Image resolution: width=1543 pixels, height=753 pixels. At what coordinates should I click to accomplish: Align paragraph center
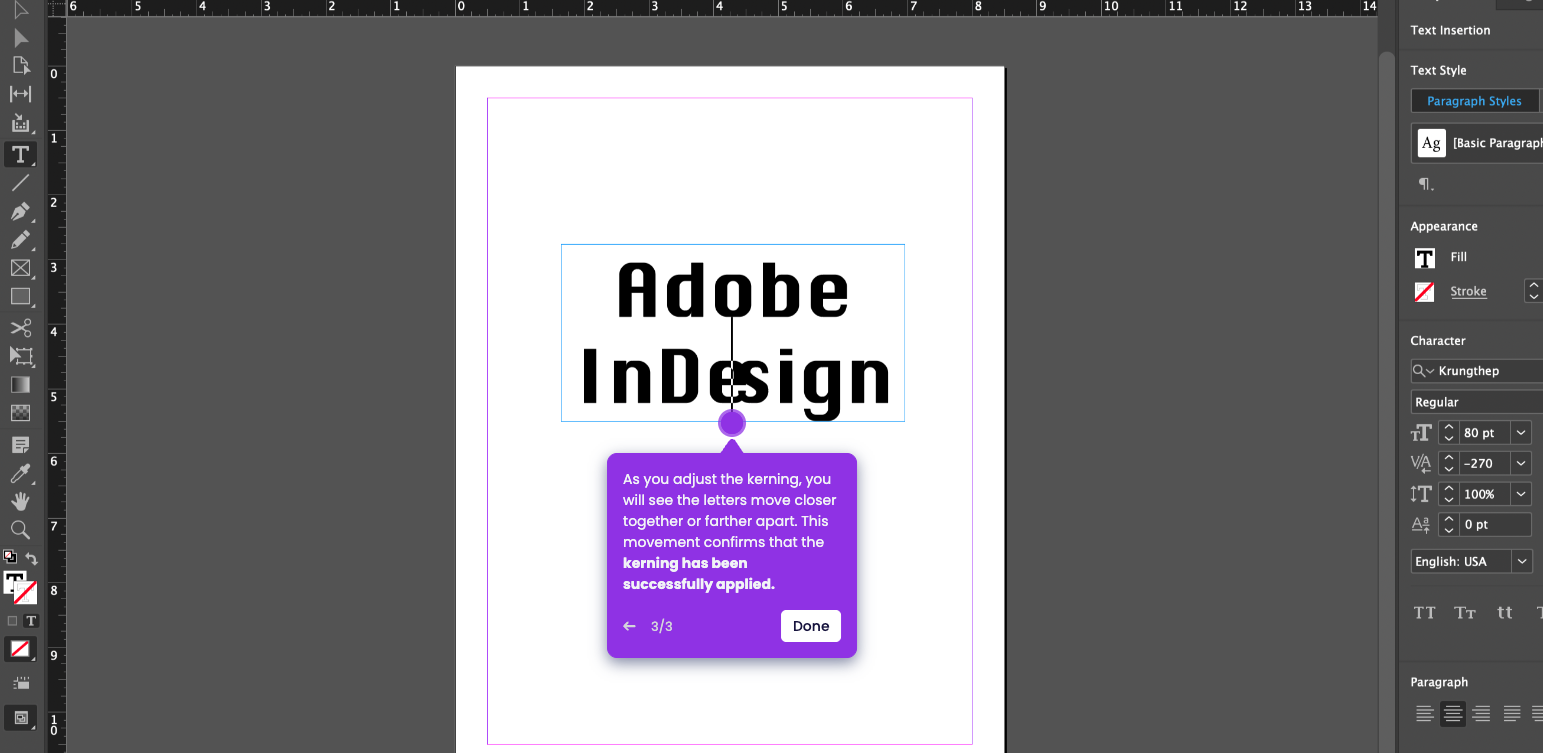point(1453,714)
